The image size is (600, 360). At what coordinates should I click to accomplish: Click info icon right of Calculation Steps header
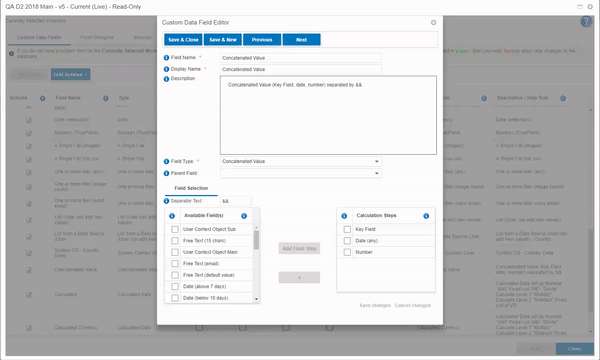426,216
